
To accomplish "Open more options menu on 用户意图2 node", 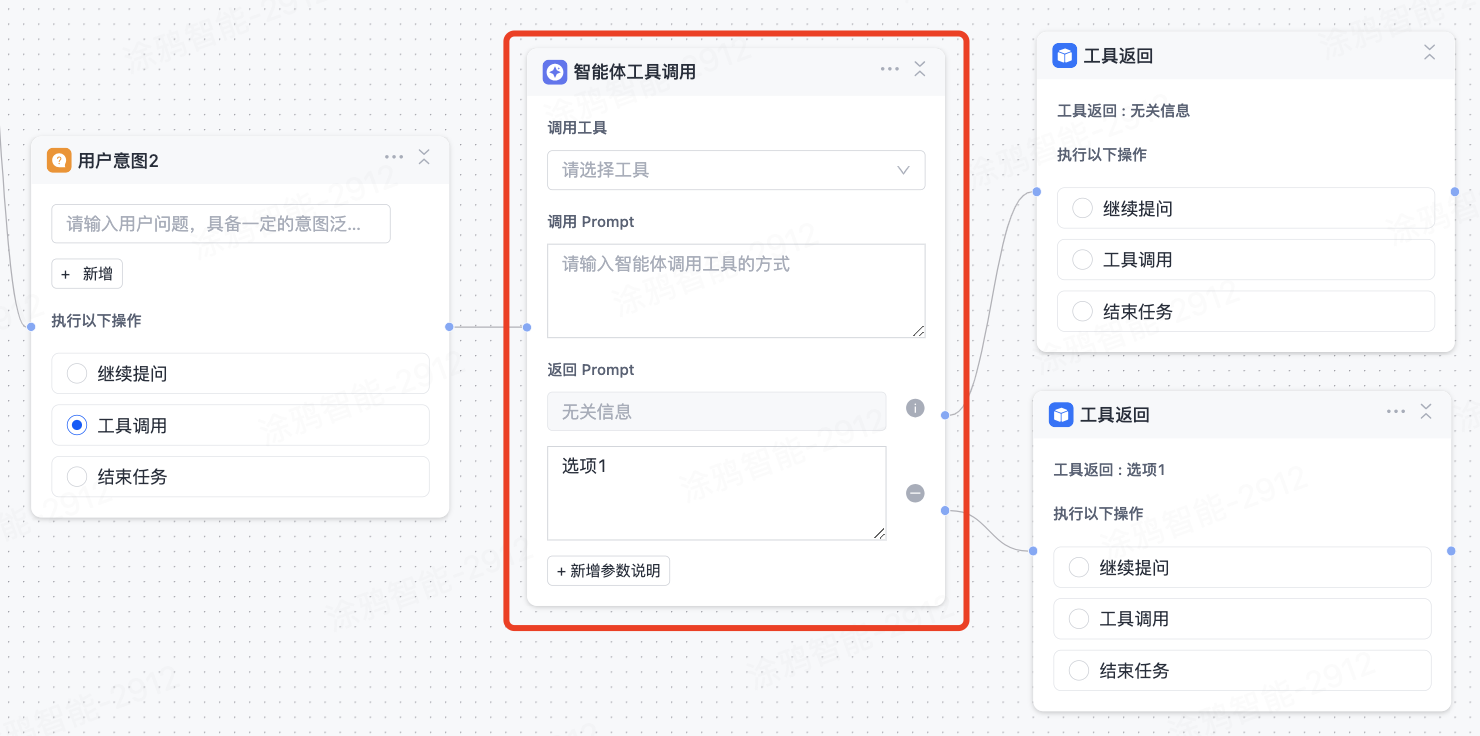I will coord(394,157).
